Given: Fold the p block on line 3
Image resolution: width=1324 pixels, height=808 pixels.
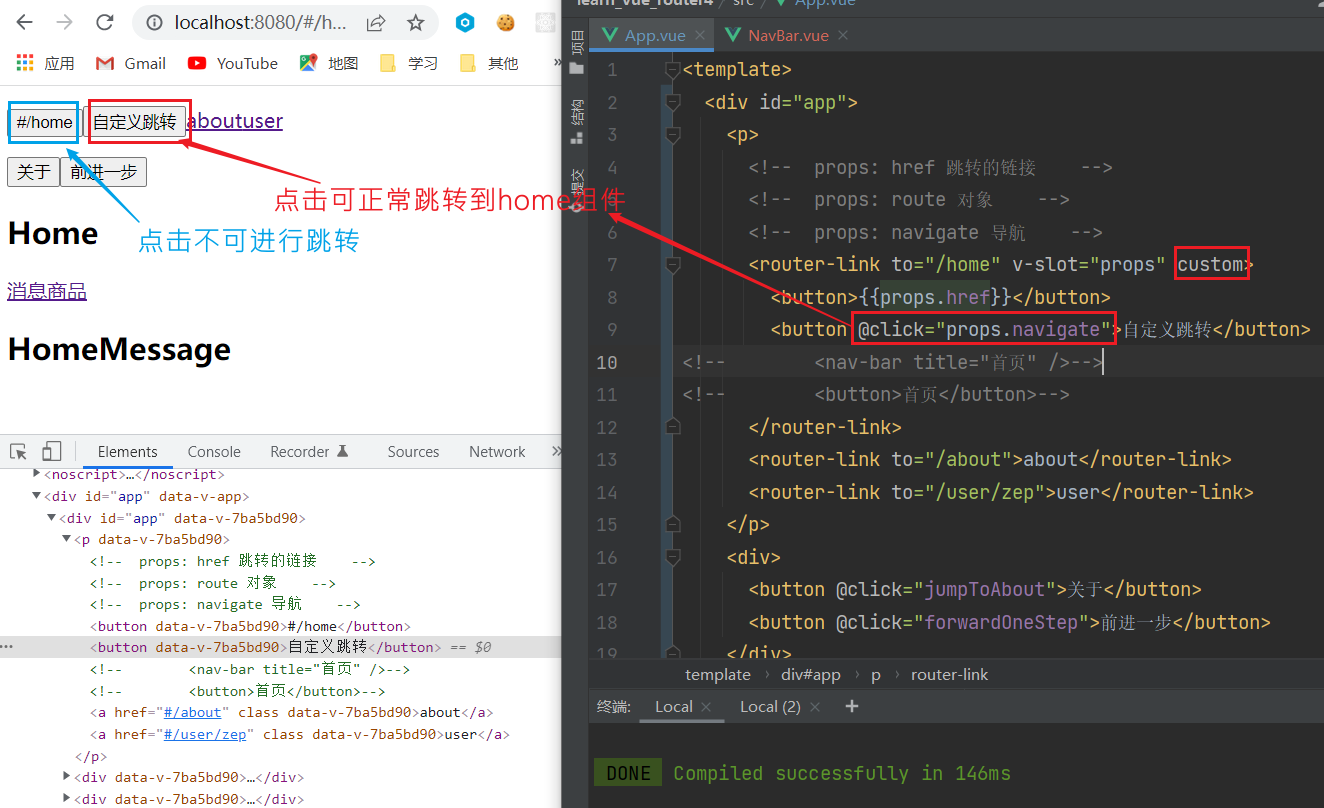Looking at the screenshot, I should click(x=673, y=134).
